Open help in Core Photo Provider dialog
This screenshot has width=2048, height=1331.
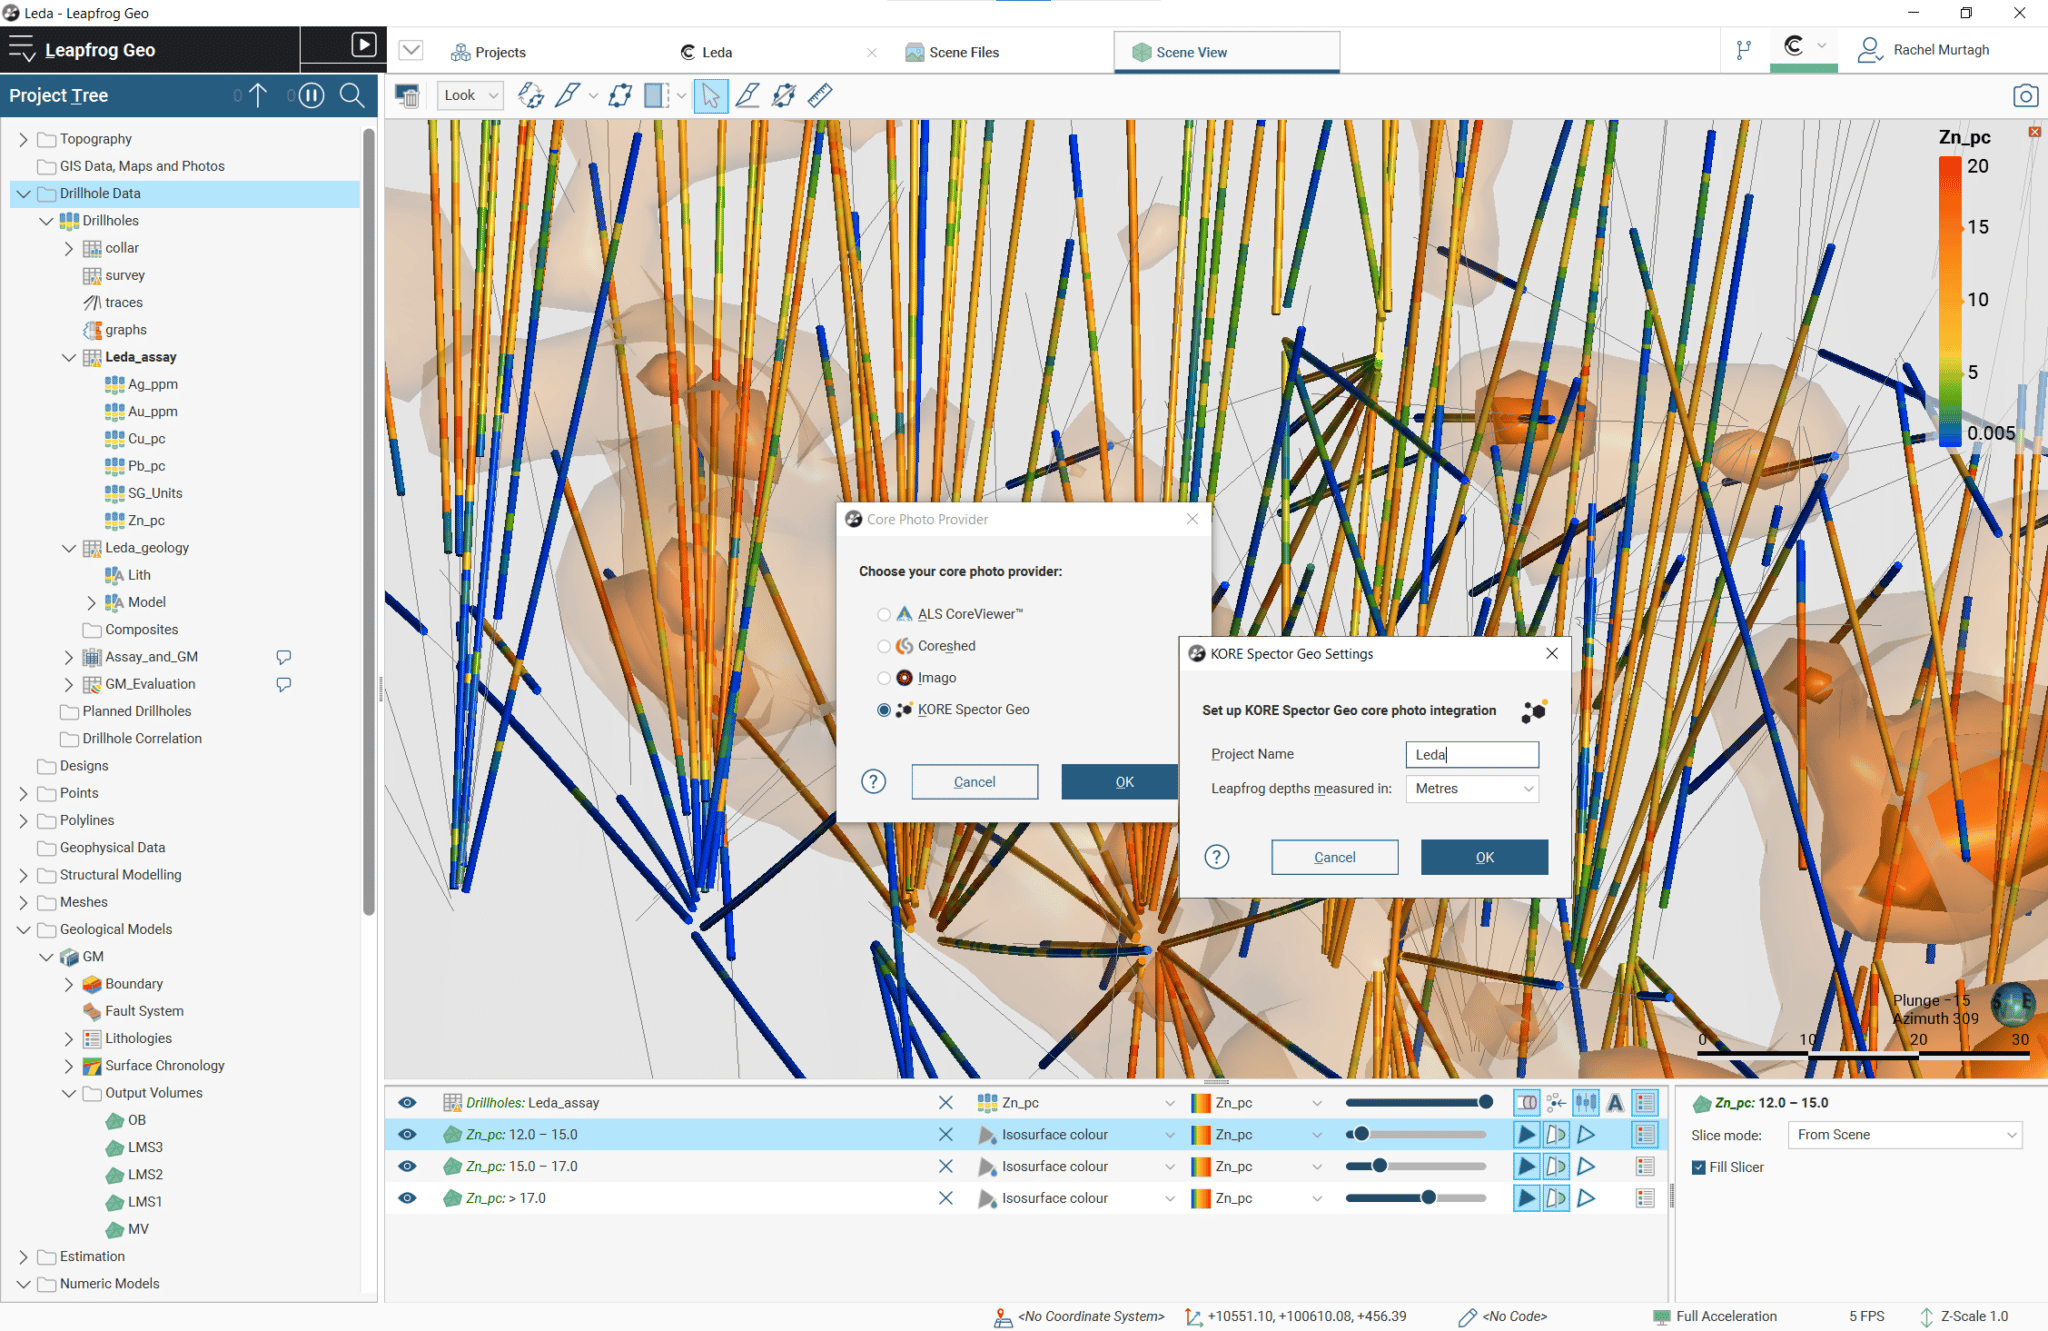pyautogui.click(x=874, y=782)
